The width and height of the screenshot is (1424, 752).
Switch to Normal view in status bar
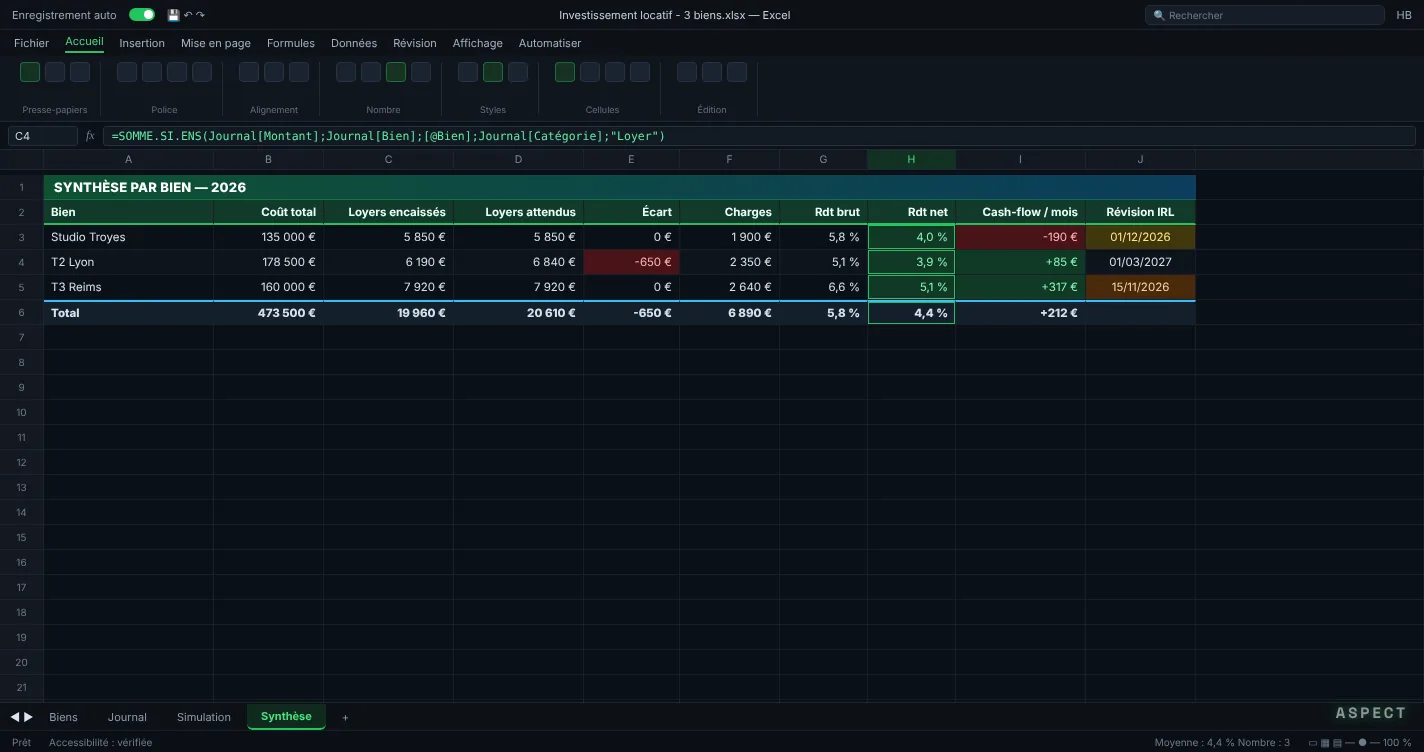(x=1313, y=743)
